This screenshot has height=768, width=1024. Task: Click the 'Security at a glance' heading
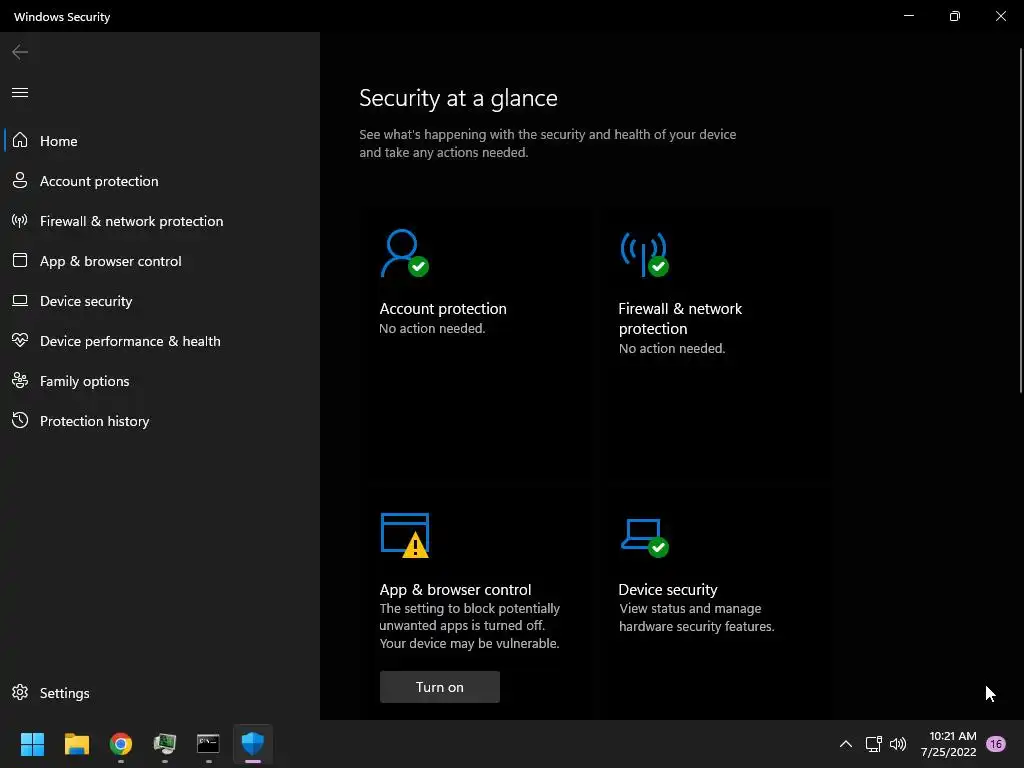pyautogui.click(x=458, y=98)
